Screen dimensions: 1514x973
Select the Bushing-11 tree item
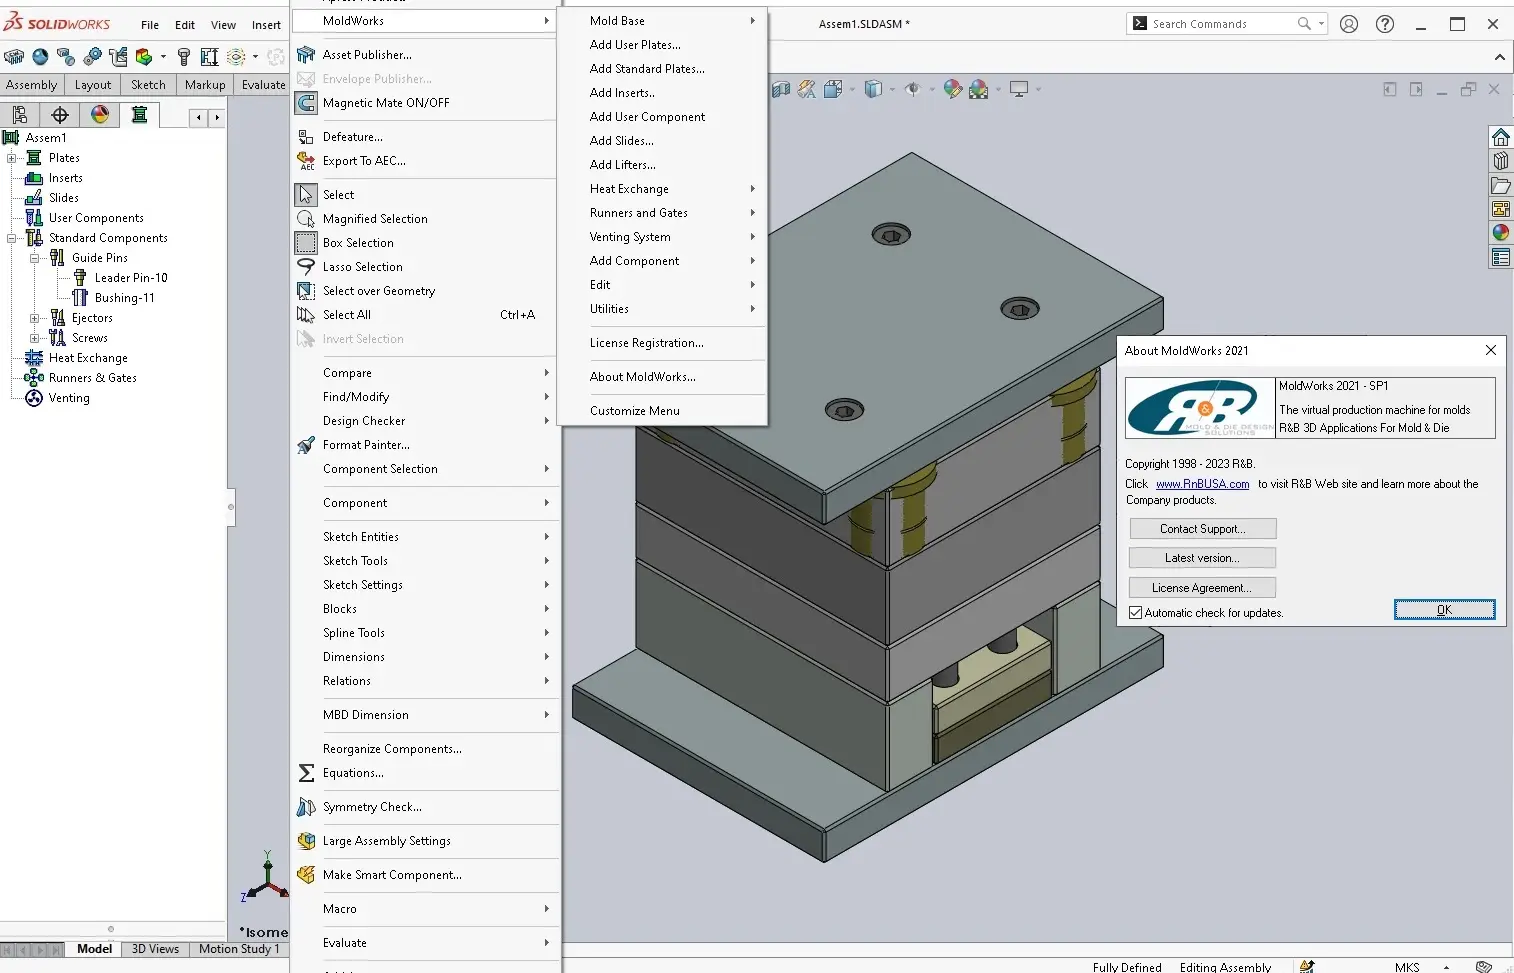tap(124, 298)
